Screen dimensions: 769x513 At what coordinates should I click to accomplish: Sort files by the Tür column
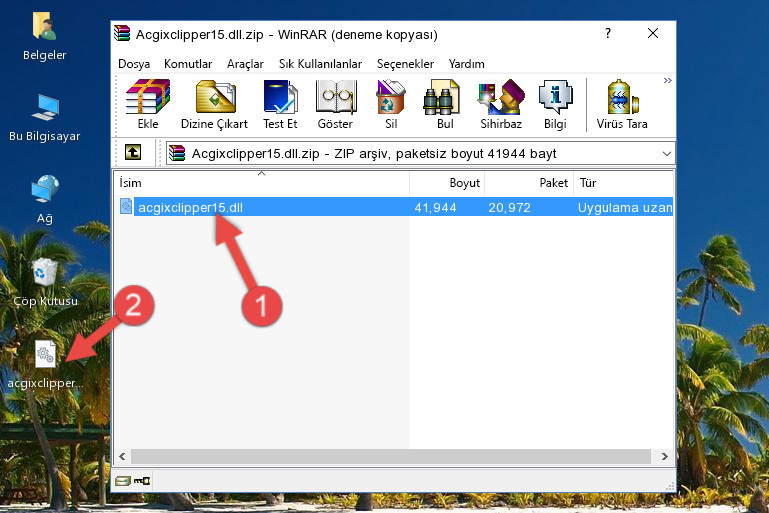pyautogui.click(x=623, y=183)
